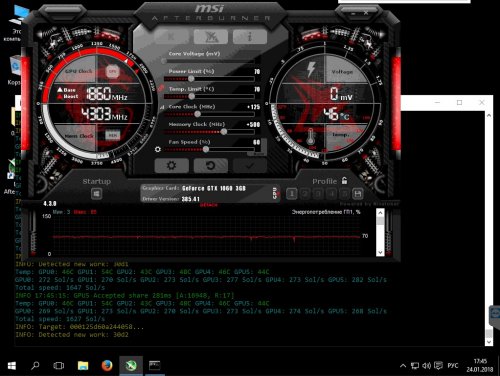Click the red Detach link
The width and height of the screenshot is (500, 376).
tap(209, 205)
